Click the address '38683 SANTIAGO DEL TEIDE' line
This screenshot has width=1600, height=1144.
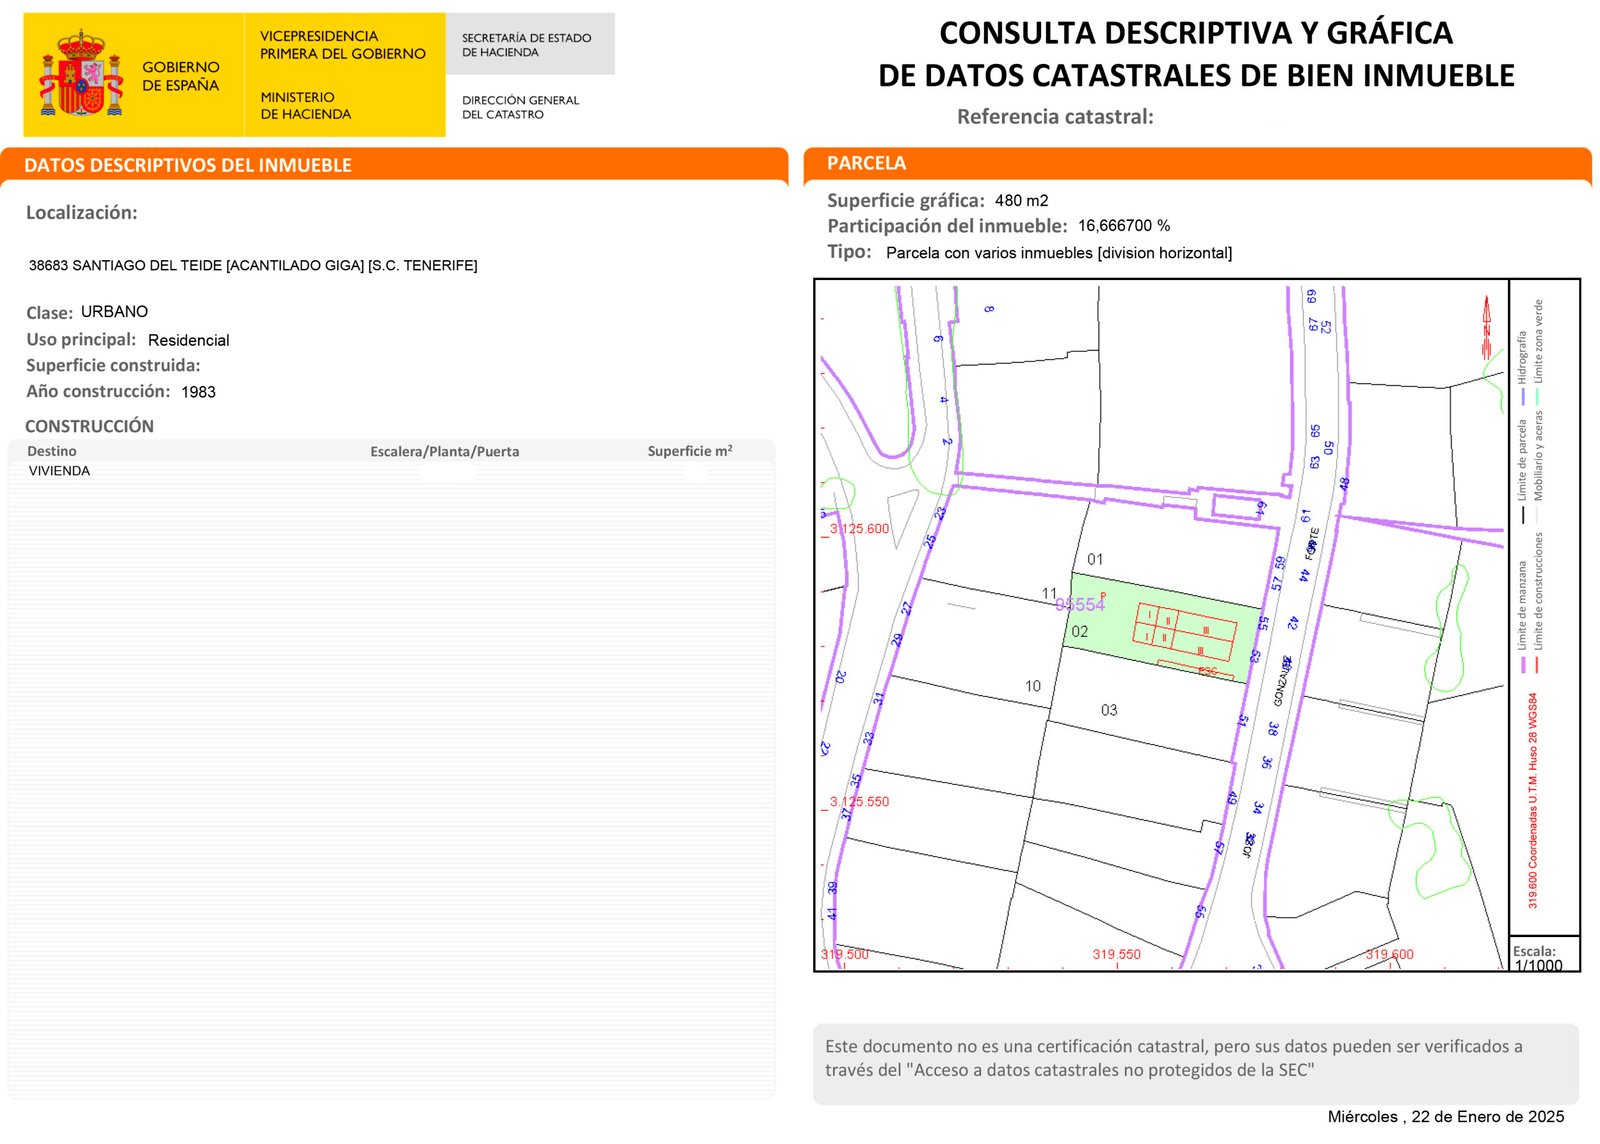point(253,265)
